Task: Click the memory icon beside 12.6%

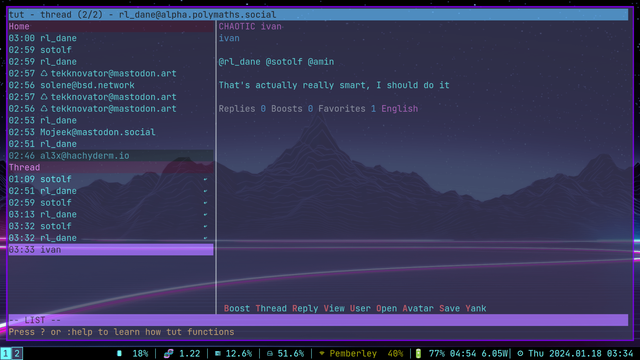Action: click(218, 353)
